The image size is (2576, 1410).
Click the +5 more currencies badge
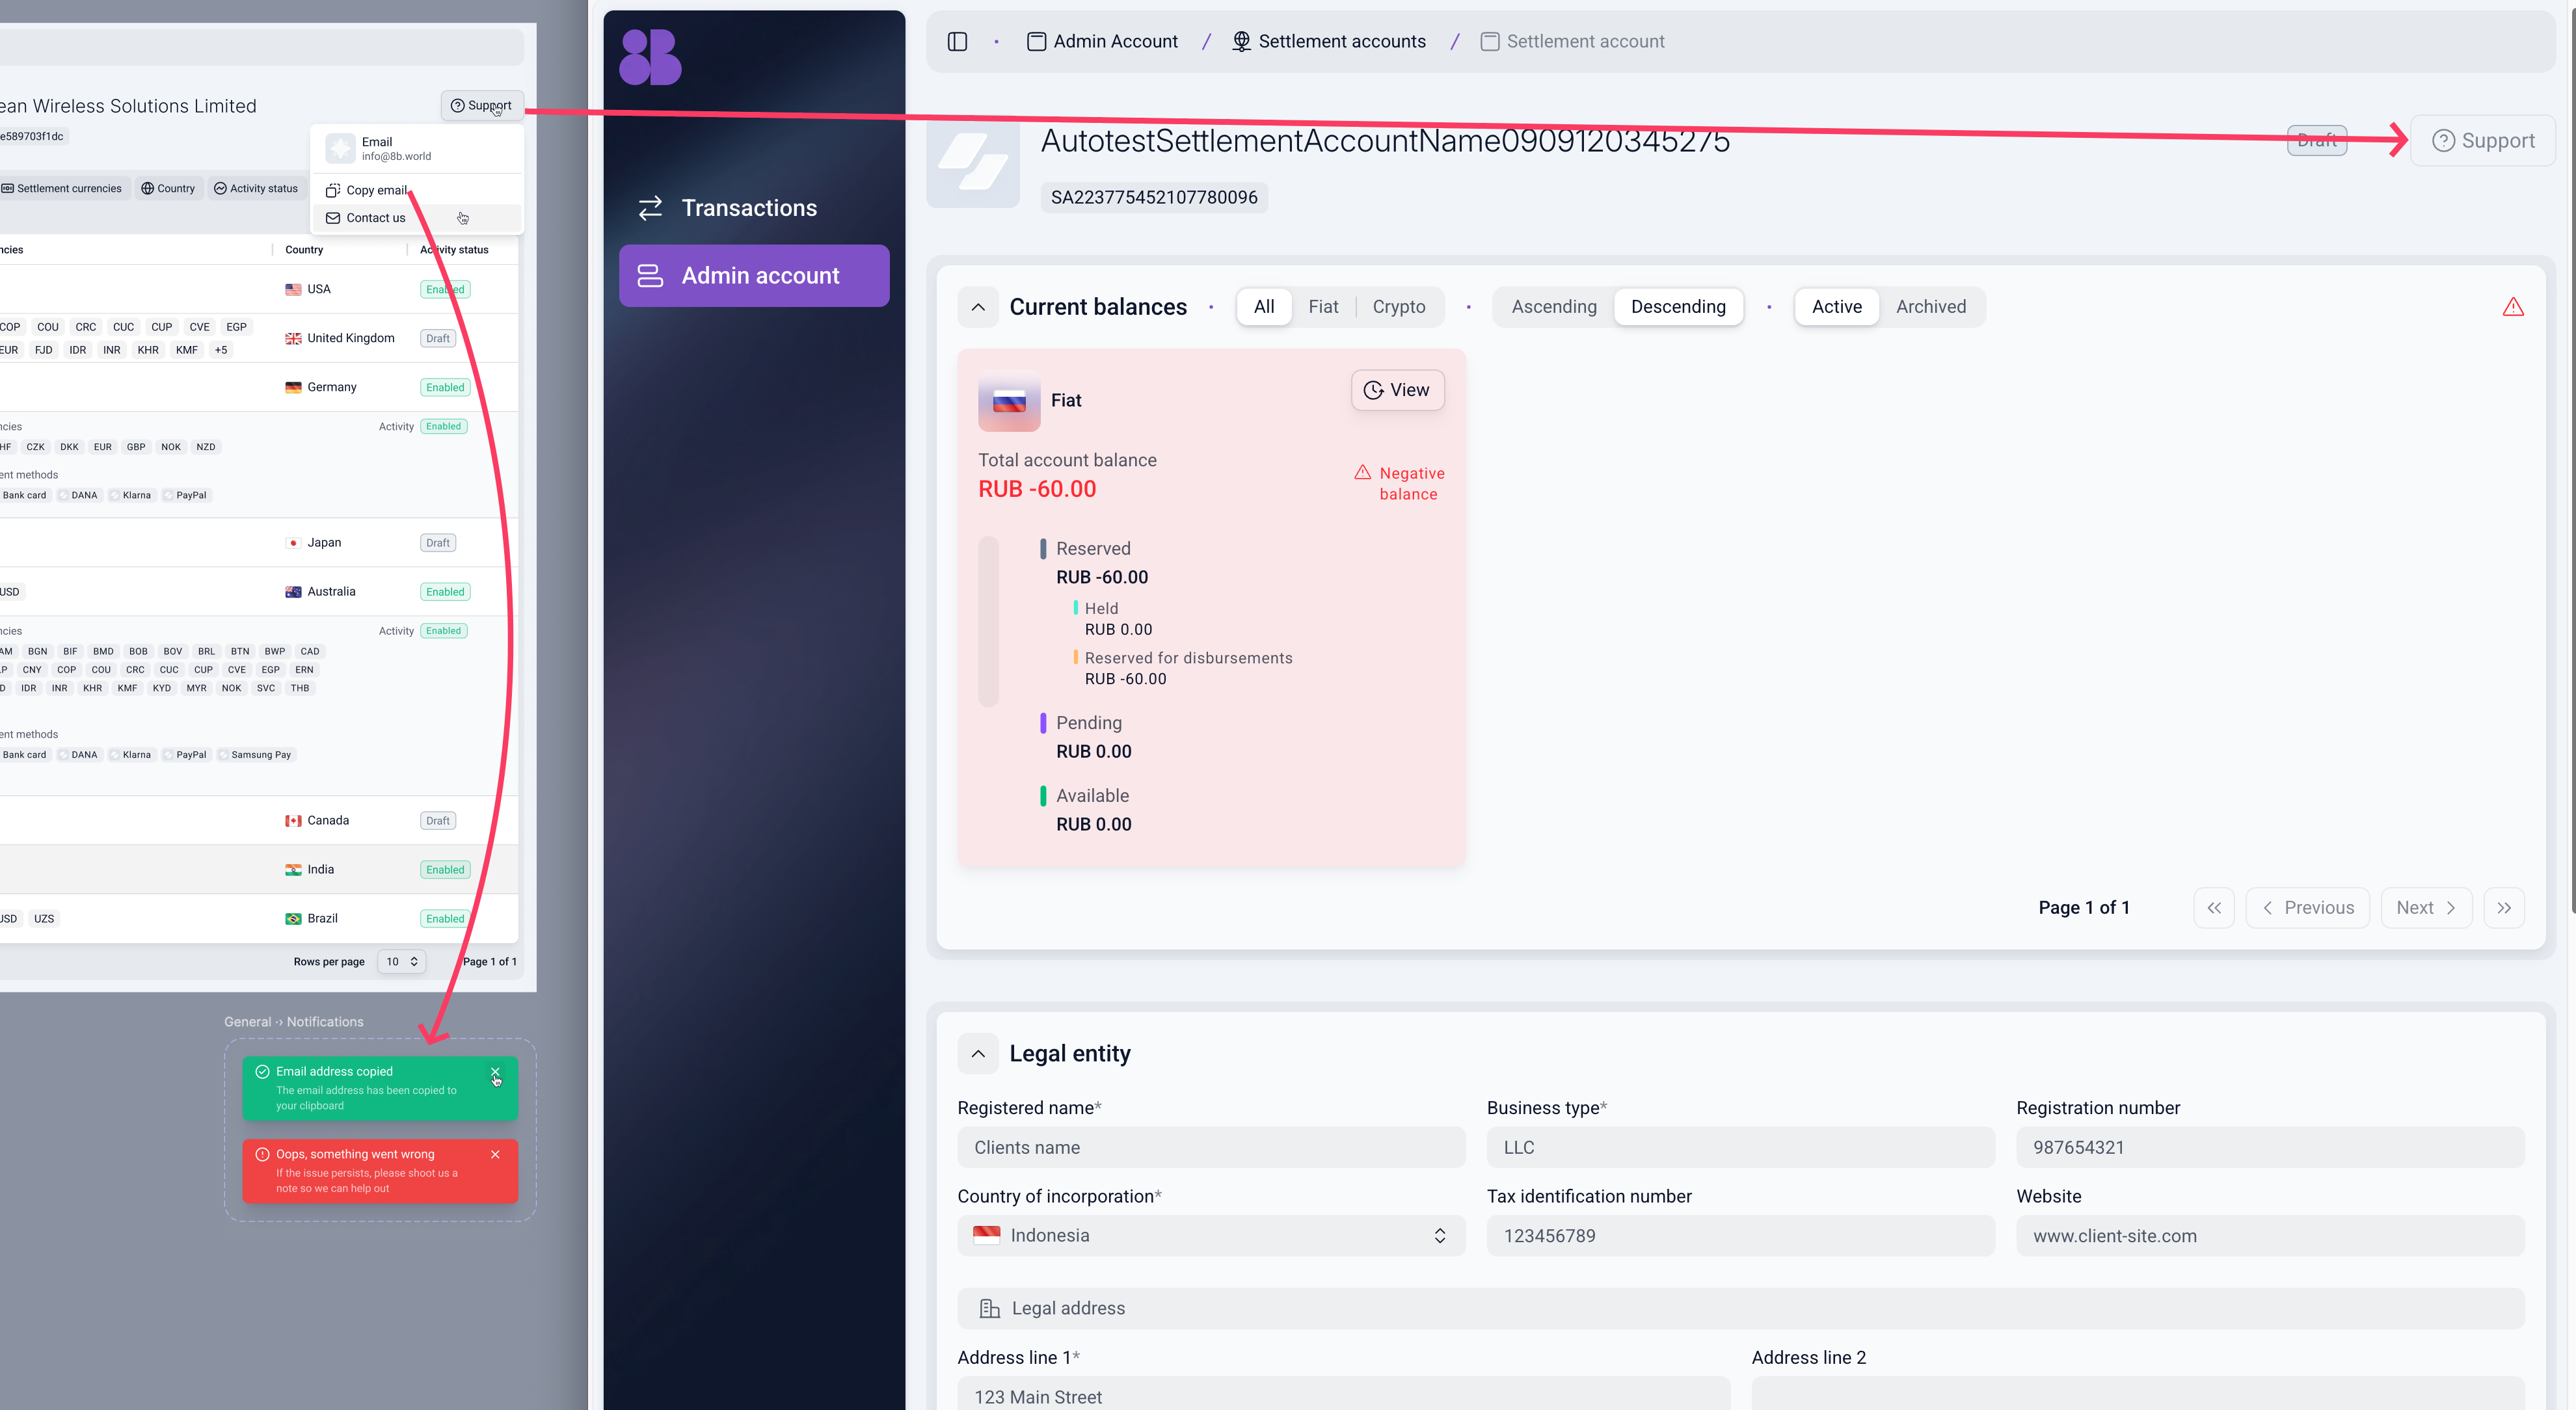pos(221,350)
